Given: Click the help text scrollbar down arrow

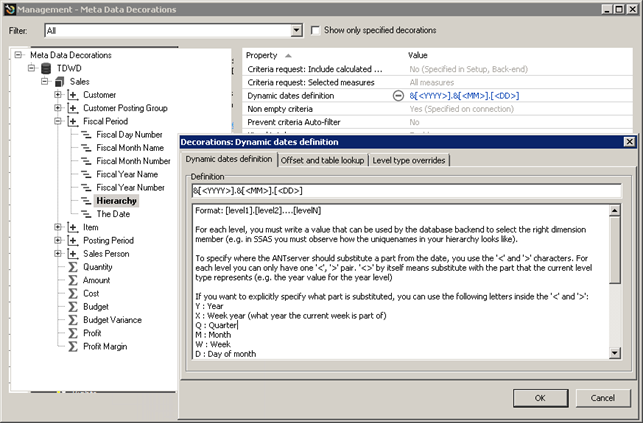Looking at the screenshot, I should click(x=614, y=353).
